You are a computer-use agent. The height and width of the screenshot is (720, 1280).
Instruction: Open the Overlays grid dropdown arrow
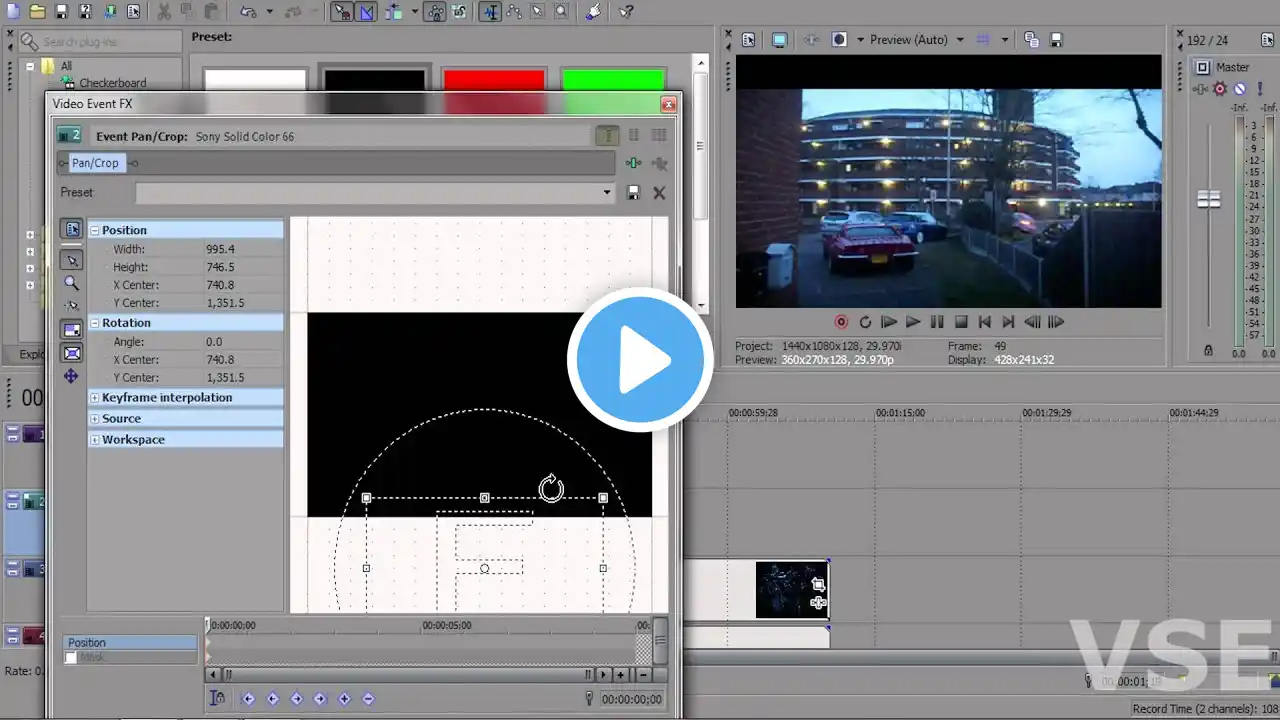[x=1004, y=40]
